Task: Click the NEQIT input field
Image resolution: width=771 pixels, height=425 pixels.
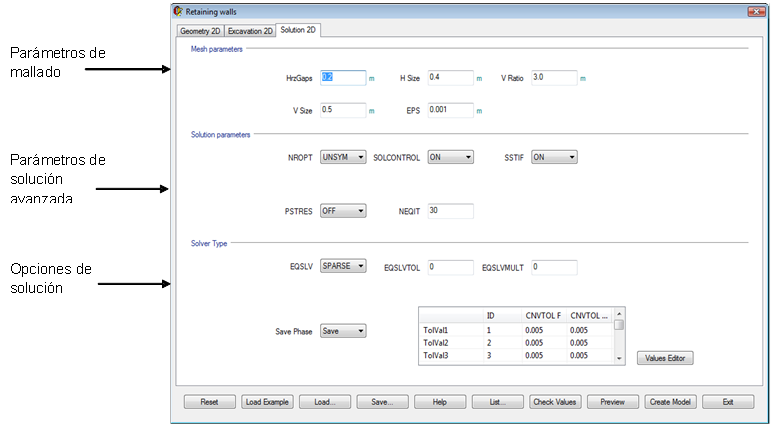Action: (451, 211)
